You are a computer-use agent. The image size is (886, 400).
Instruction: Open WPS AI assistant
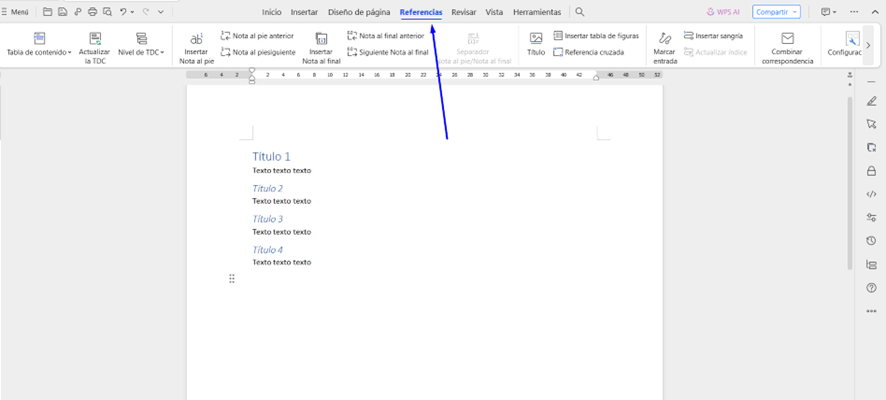[723, 12]
